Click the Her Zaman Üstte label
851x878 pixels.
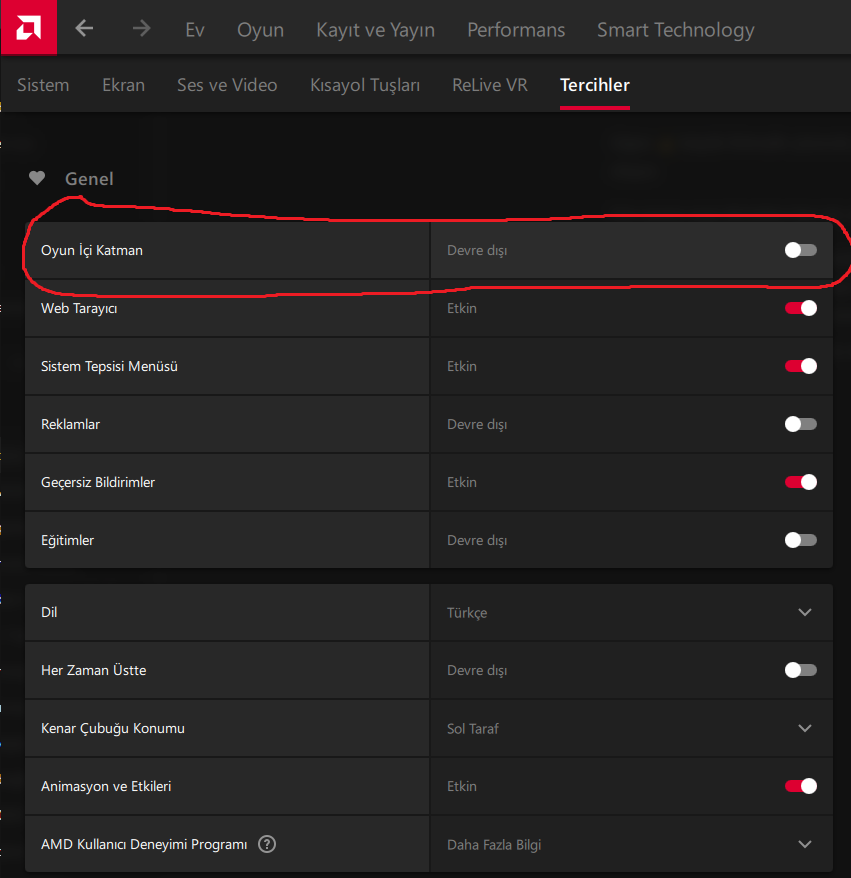tap(93, 670)
